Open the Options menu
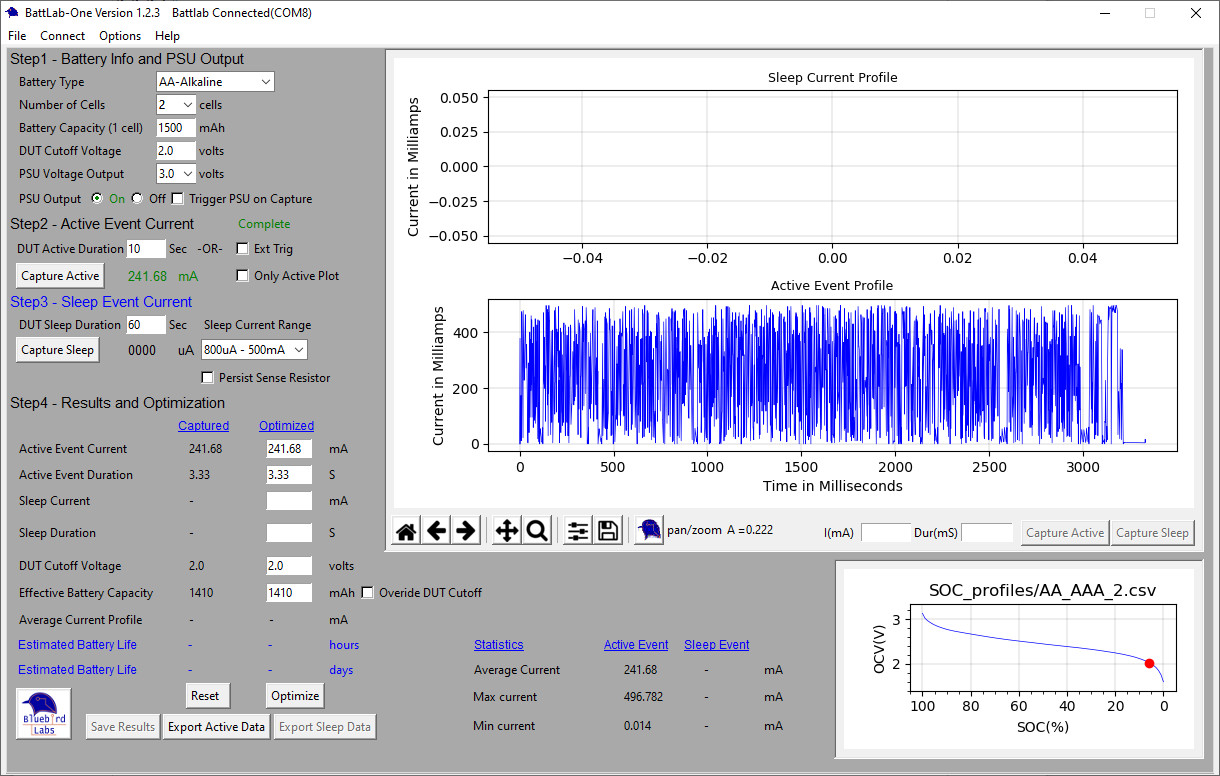This screenshot has height=776, width=1220. point(120,36)
